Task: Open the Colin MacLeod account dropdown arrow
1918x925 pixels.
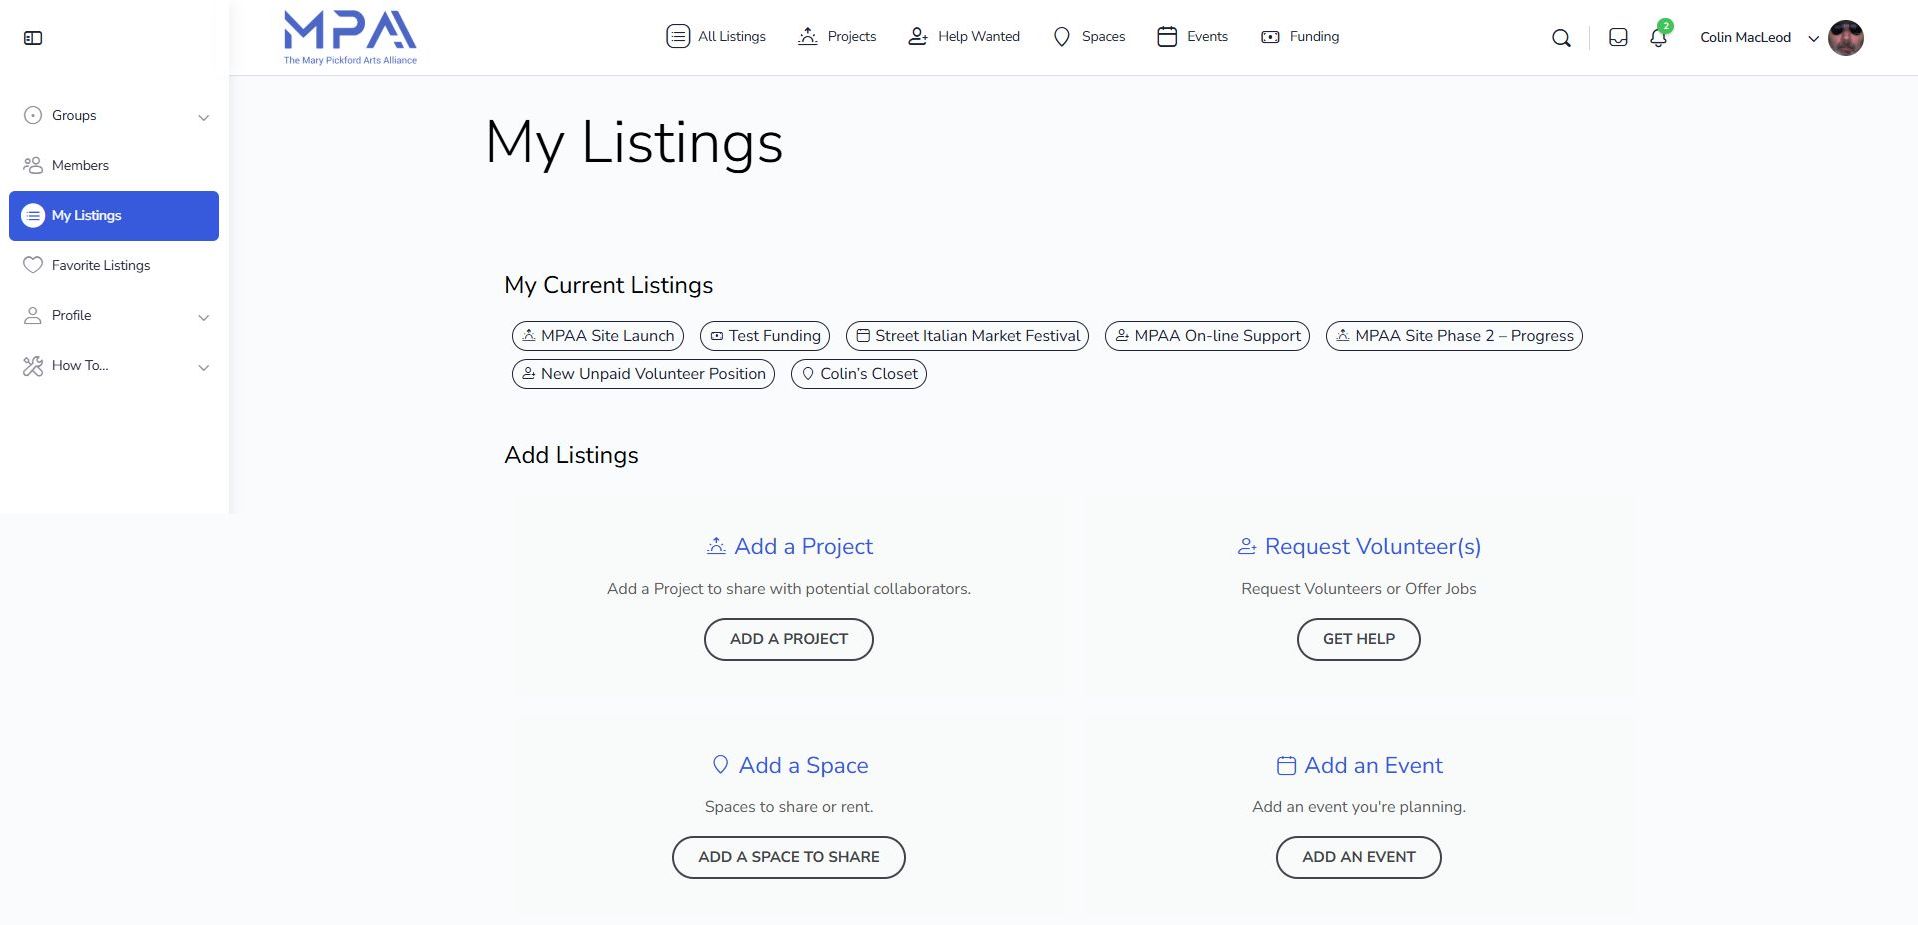Action: tap(1813, 38)
